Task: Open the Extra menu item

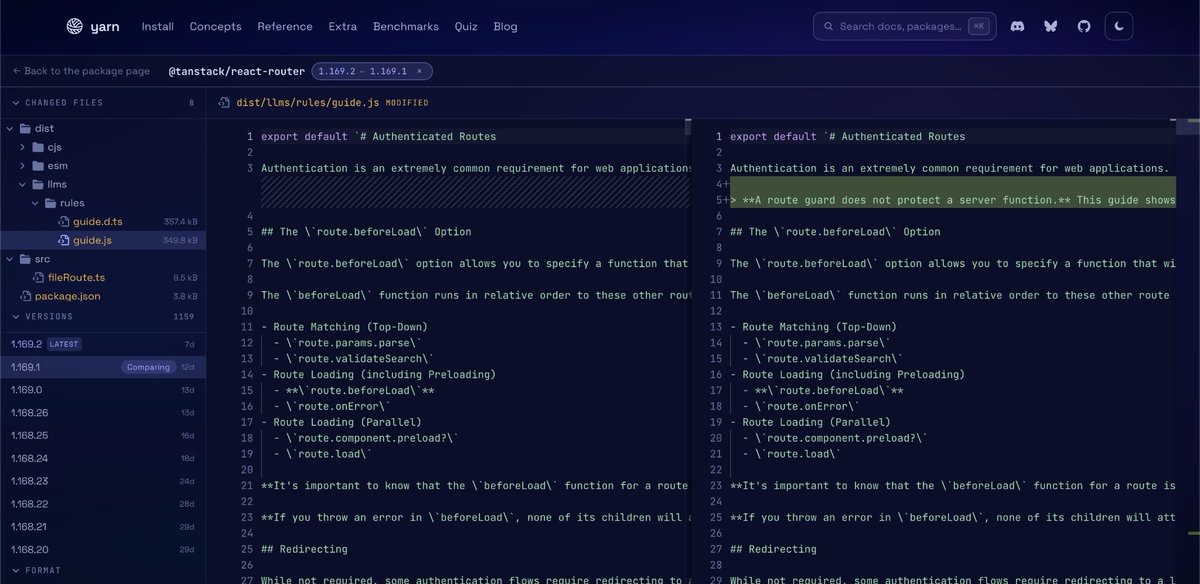Action: point(343,27)
